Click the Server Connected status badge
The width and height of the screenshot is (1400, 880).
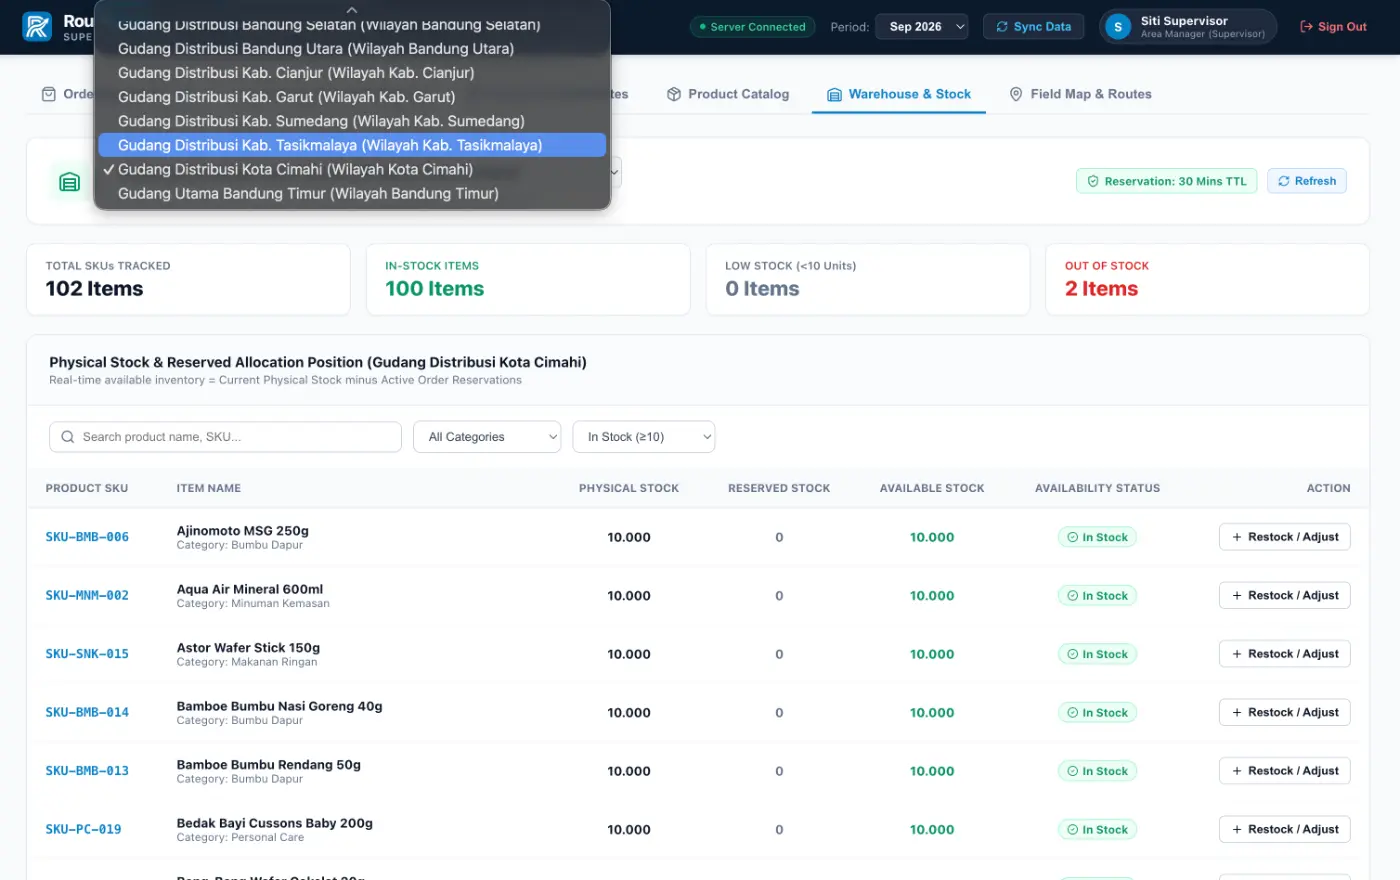pyautogui.click(x=752, y=27)
